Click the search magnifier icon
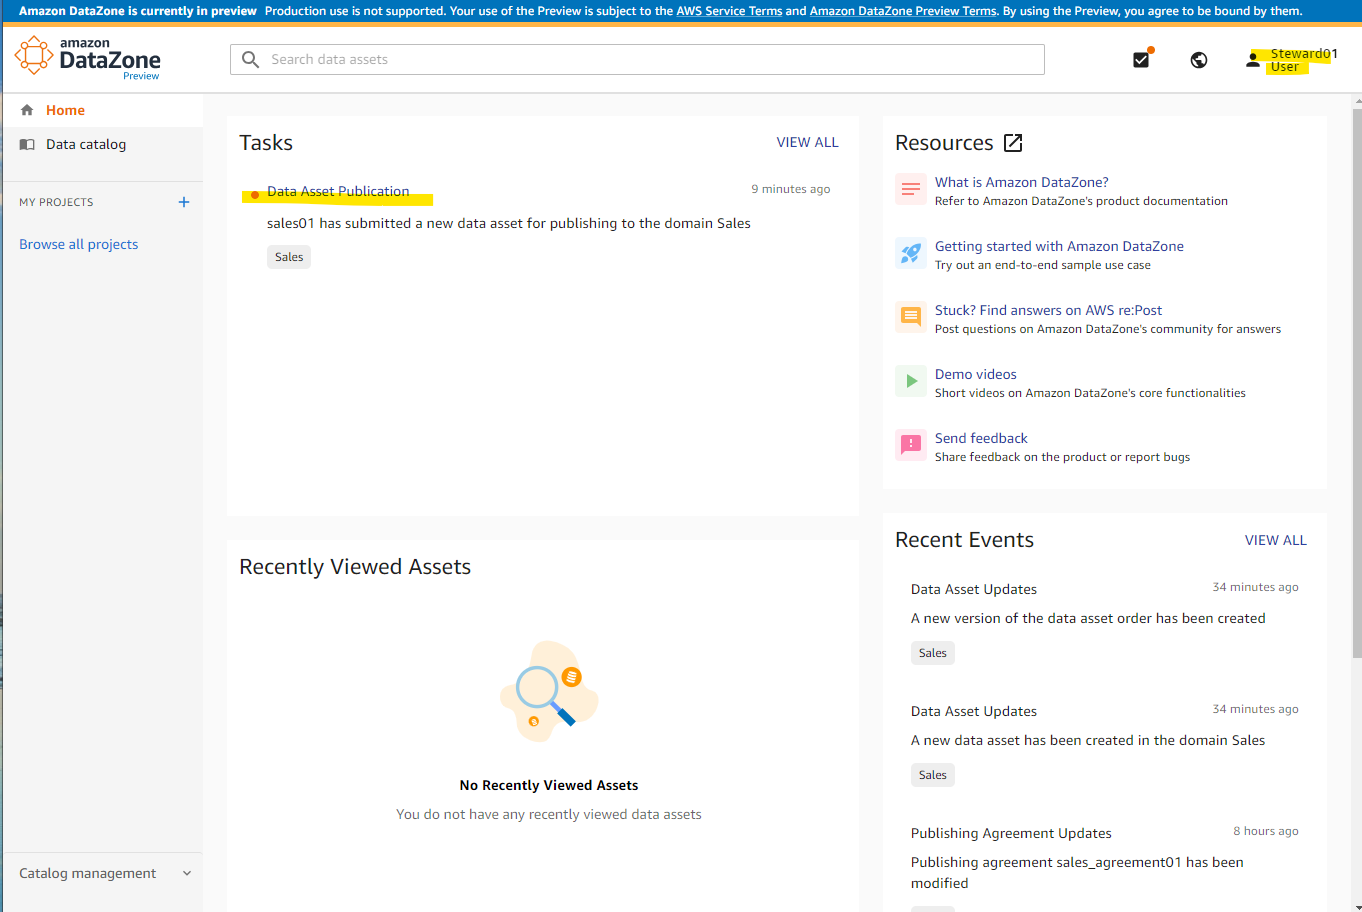 click(251, 59)
